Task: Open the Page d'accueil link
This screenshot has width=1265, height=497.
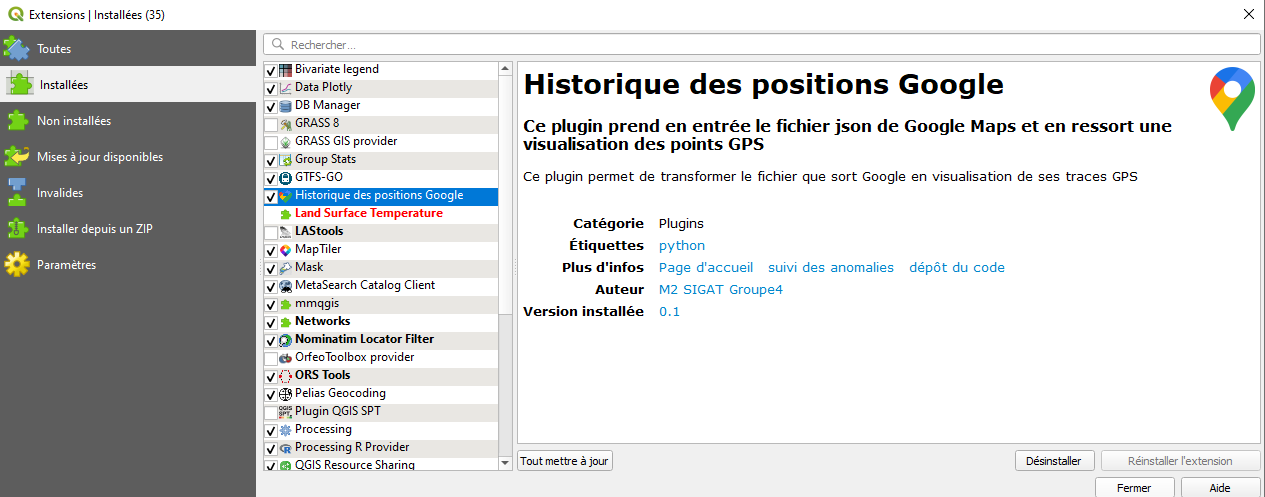Action: click(706, 267)
